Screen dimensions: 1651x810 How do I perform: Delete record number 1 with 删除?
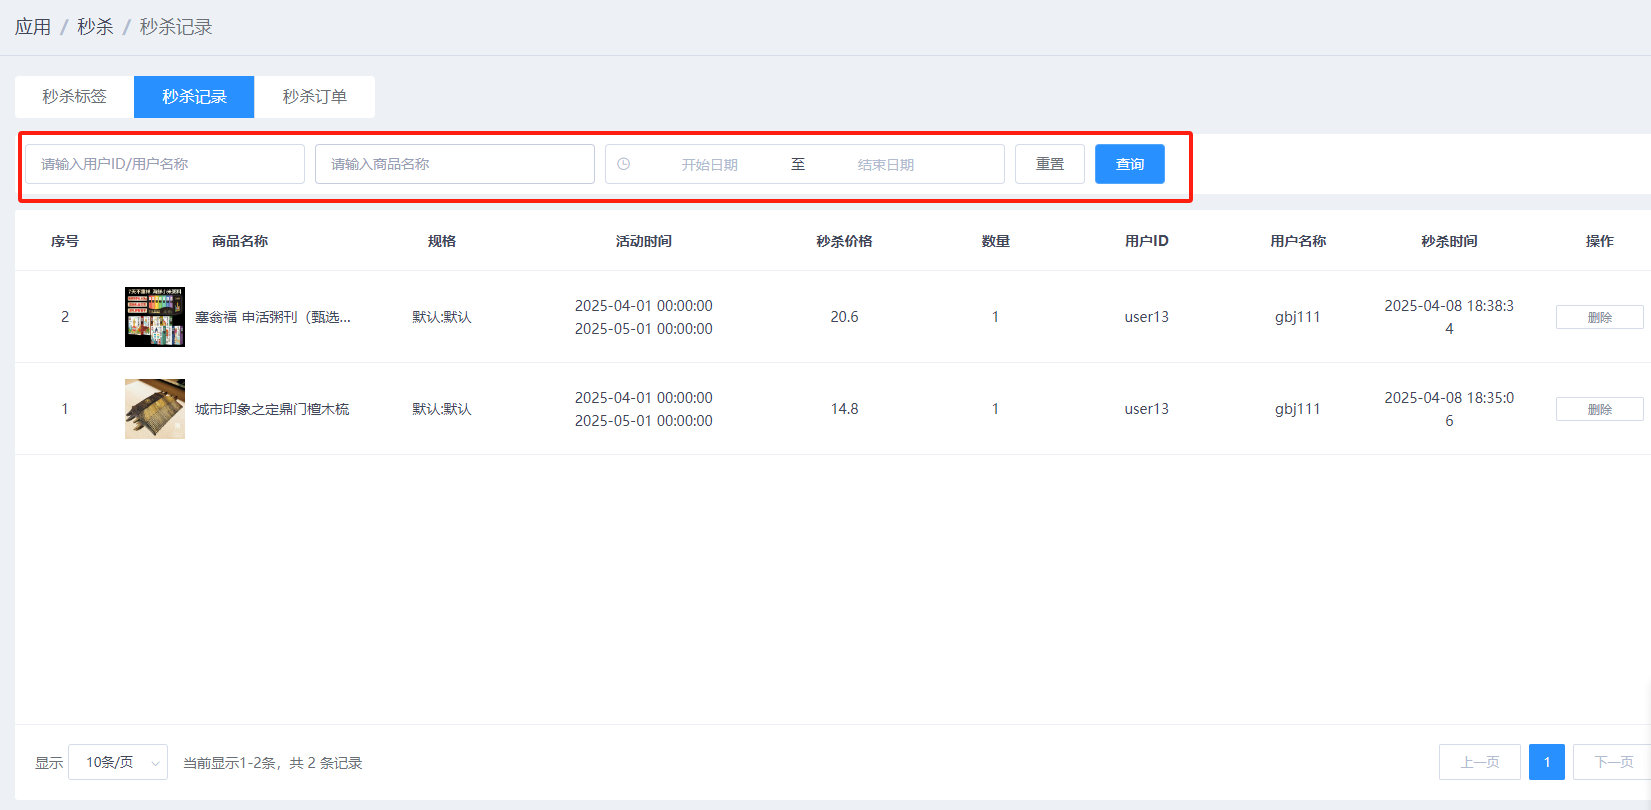pos(1598,409)
